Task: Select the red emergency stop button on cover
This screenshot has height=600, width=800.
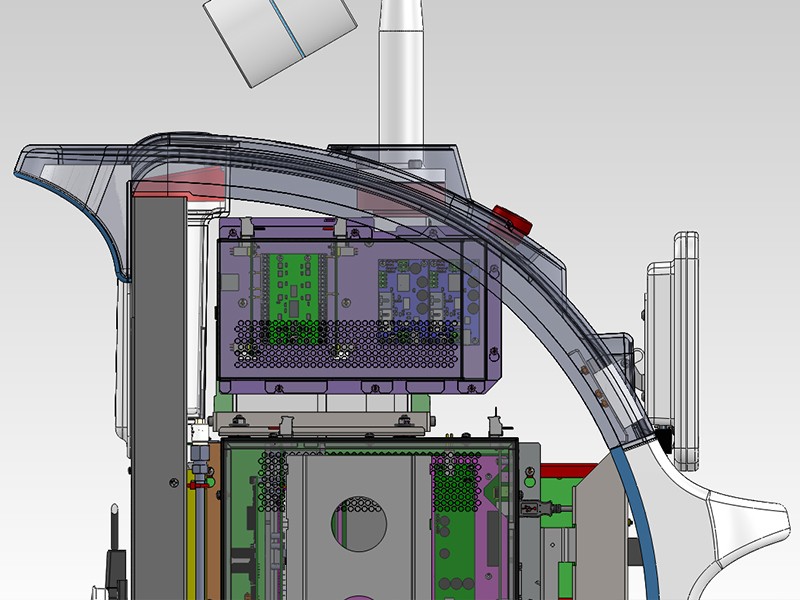Action: click(x=512, y=220)
